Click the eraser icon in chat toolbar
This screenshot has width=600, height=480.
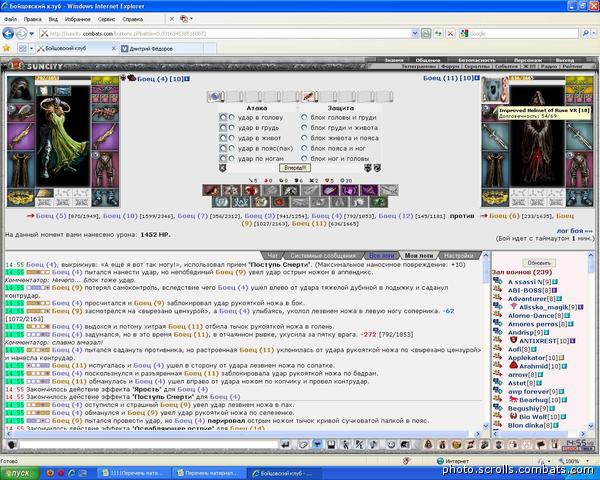304,445
